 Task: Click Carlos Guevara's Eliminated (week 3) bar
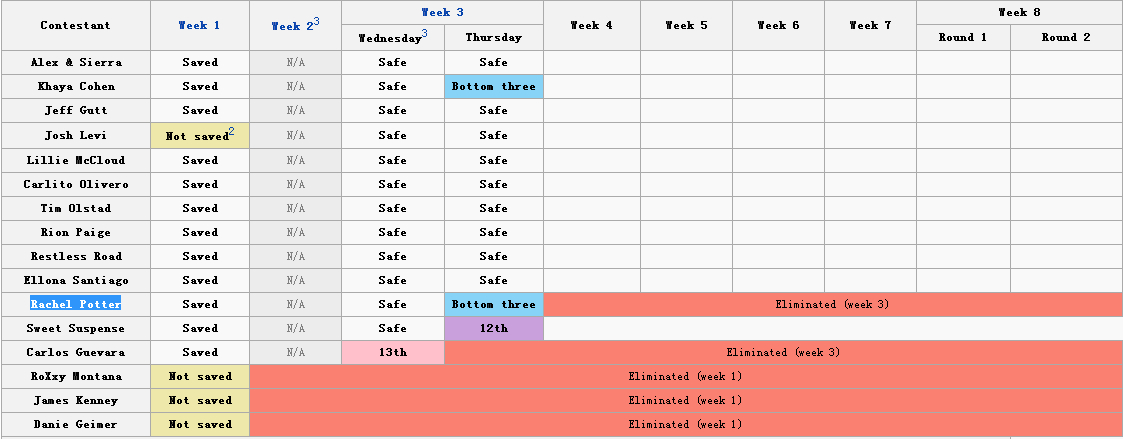[x=783, y=352]
